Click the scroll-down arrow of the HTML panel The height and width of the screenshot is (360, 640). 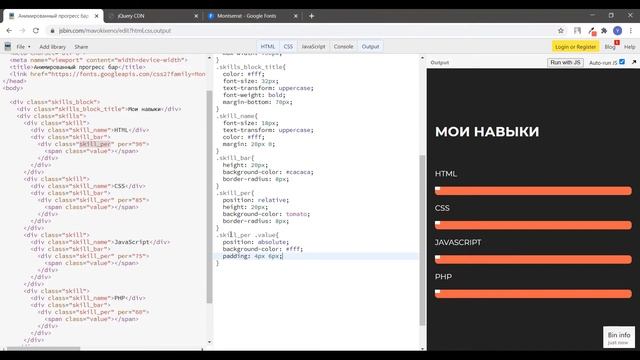click(210, 342)
